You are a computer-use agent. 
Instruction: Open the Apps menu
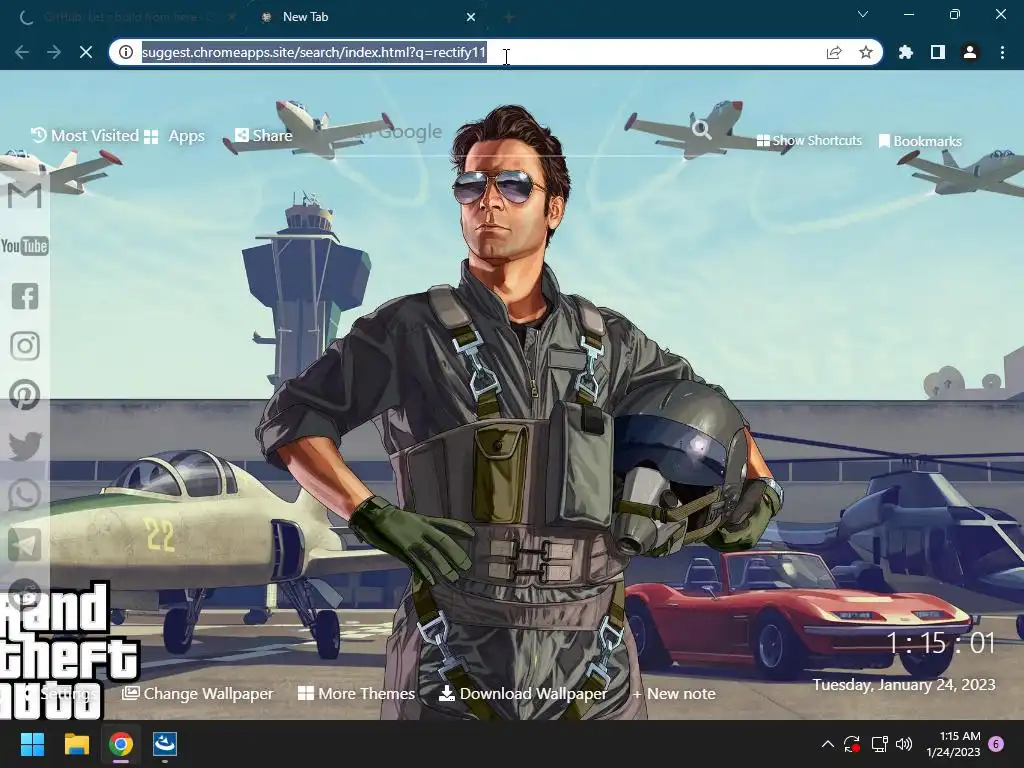tap(174, 136)
